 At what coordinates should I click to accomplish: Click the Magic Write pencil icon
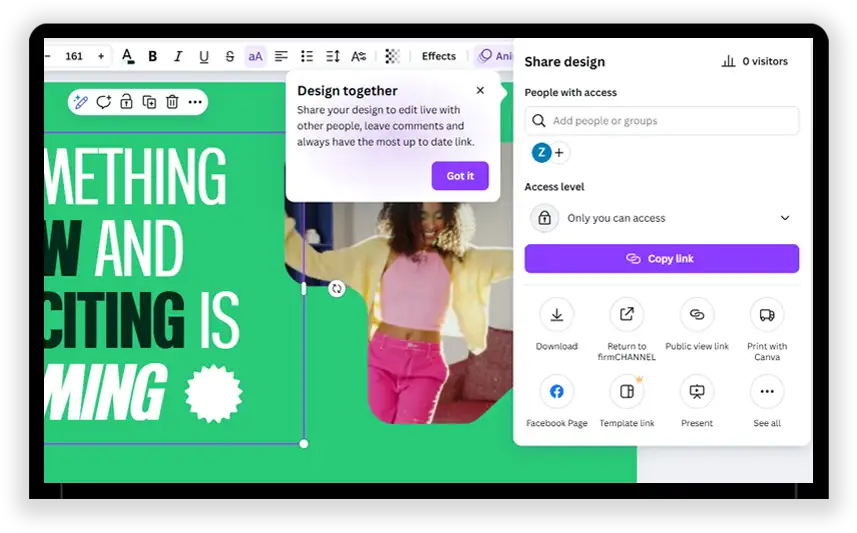(x=81, y=102)
